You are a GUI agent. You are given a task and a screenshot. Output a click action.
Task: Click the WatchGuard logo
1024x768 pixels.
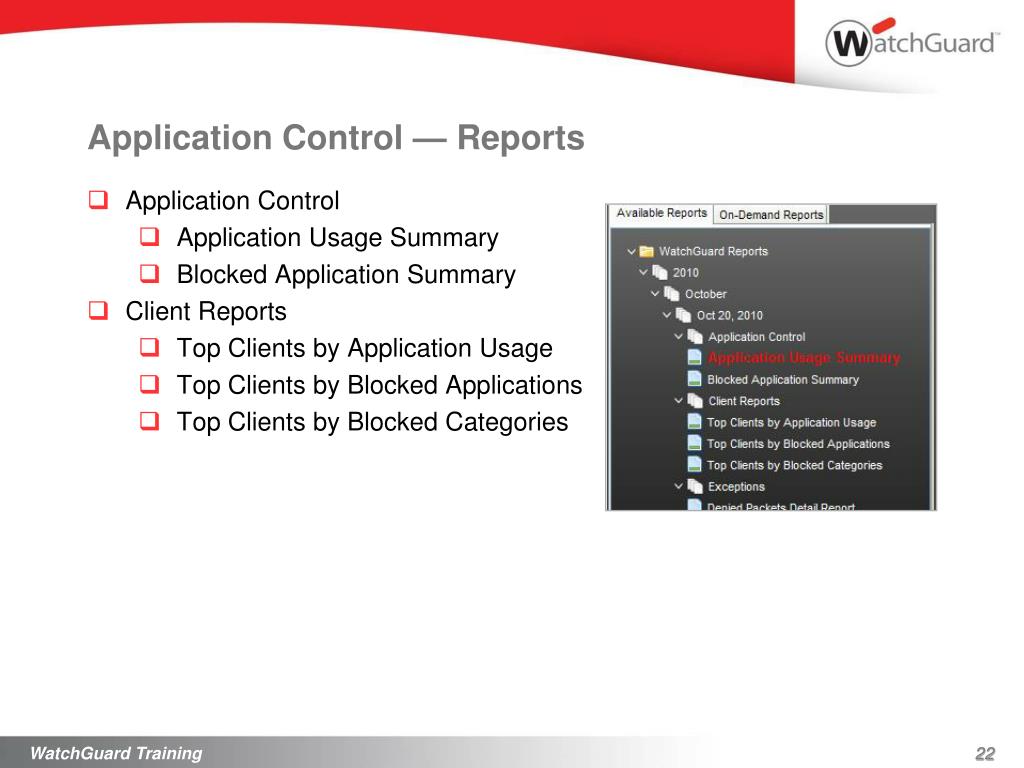tap(912, 43)
